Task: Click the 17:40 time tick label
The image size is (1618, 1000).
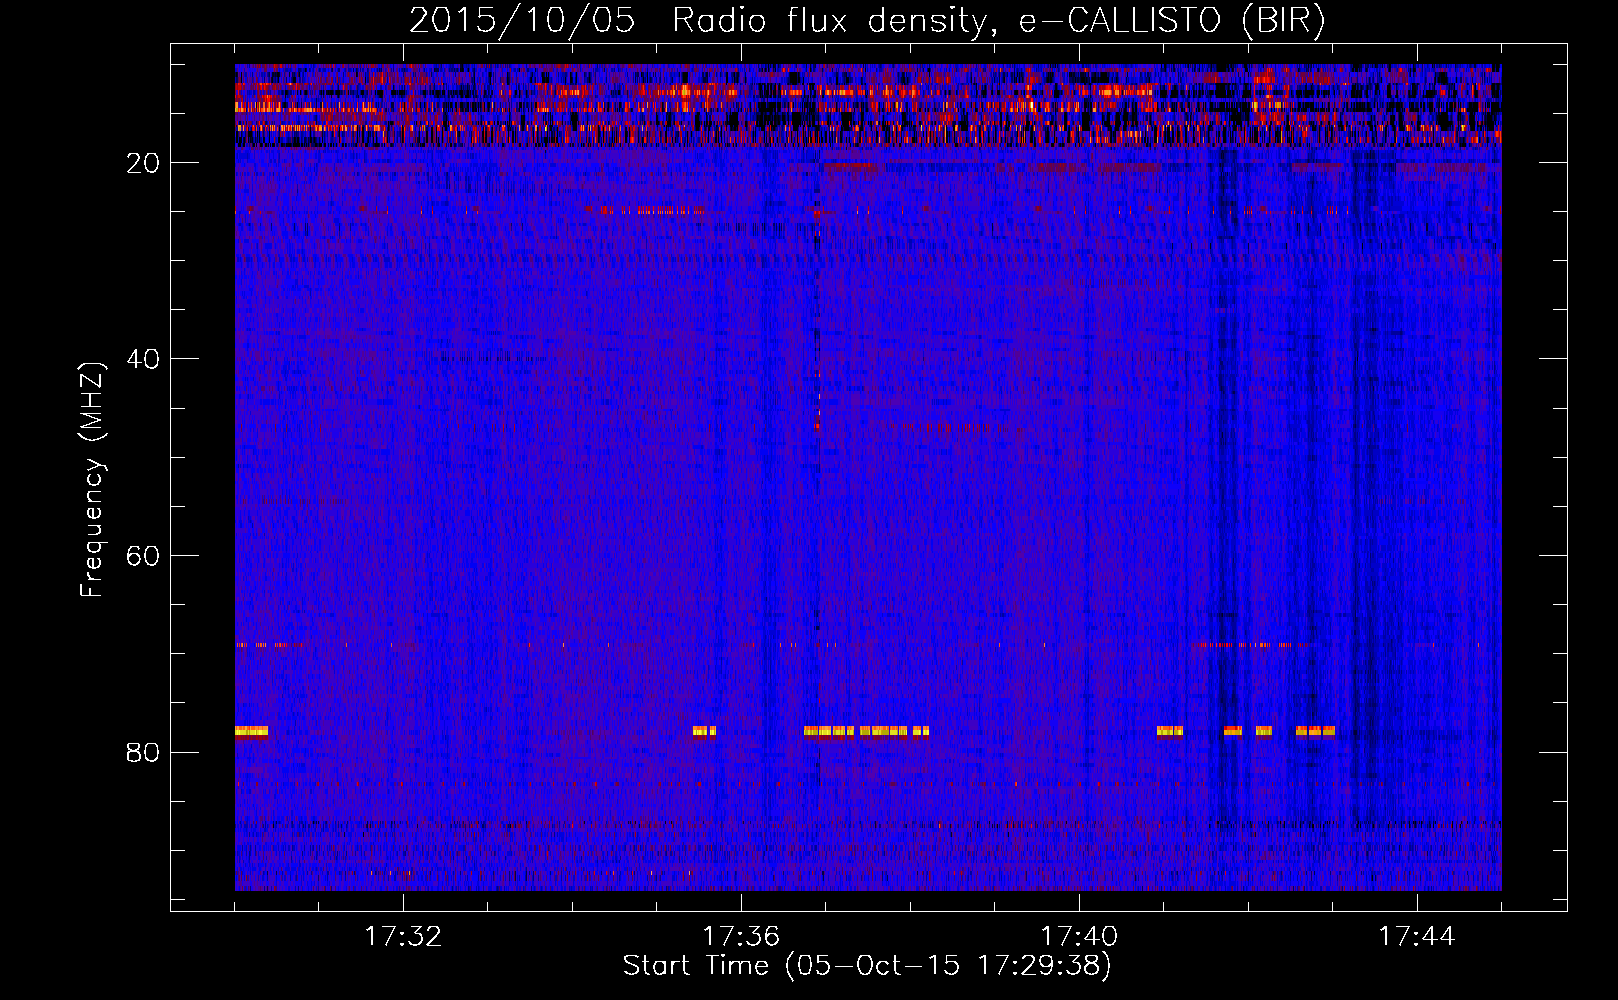Action: pyautogui.click(x=1079, y=937)
